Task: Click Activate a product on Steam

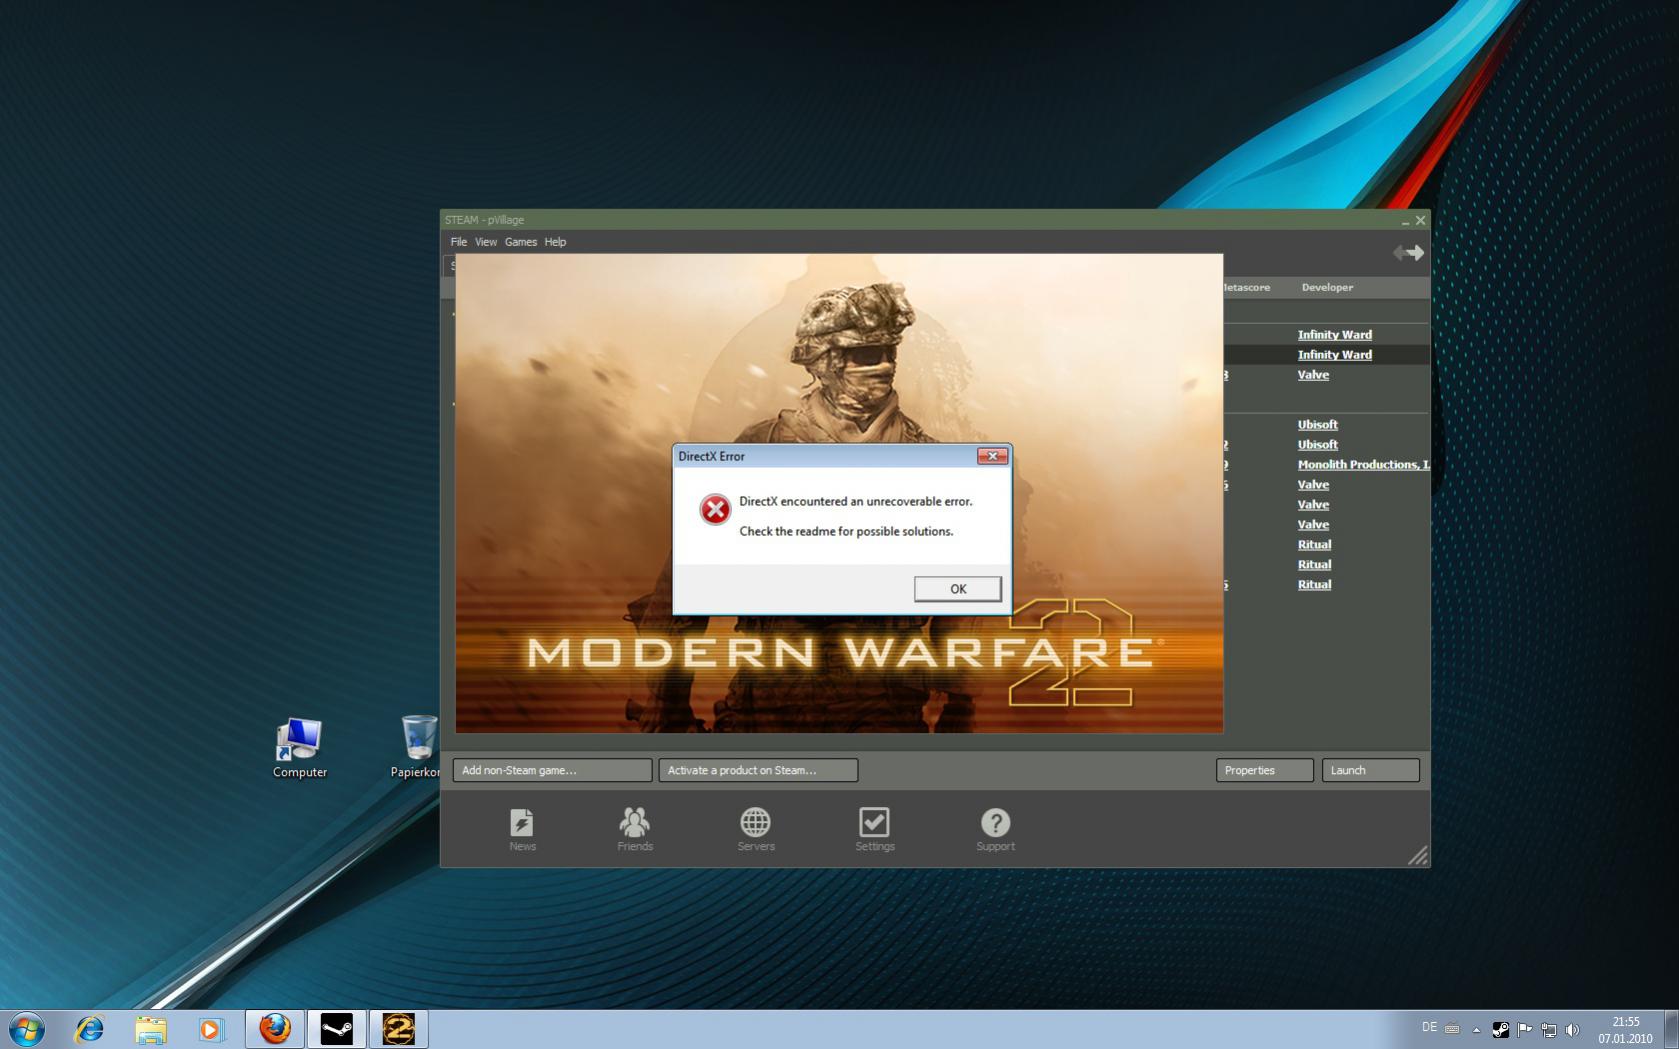Action: pyautogui.click(x=758, y=770)
